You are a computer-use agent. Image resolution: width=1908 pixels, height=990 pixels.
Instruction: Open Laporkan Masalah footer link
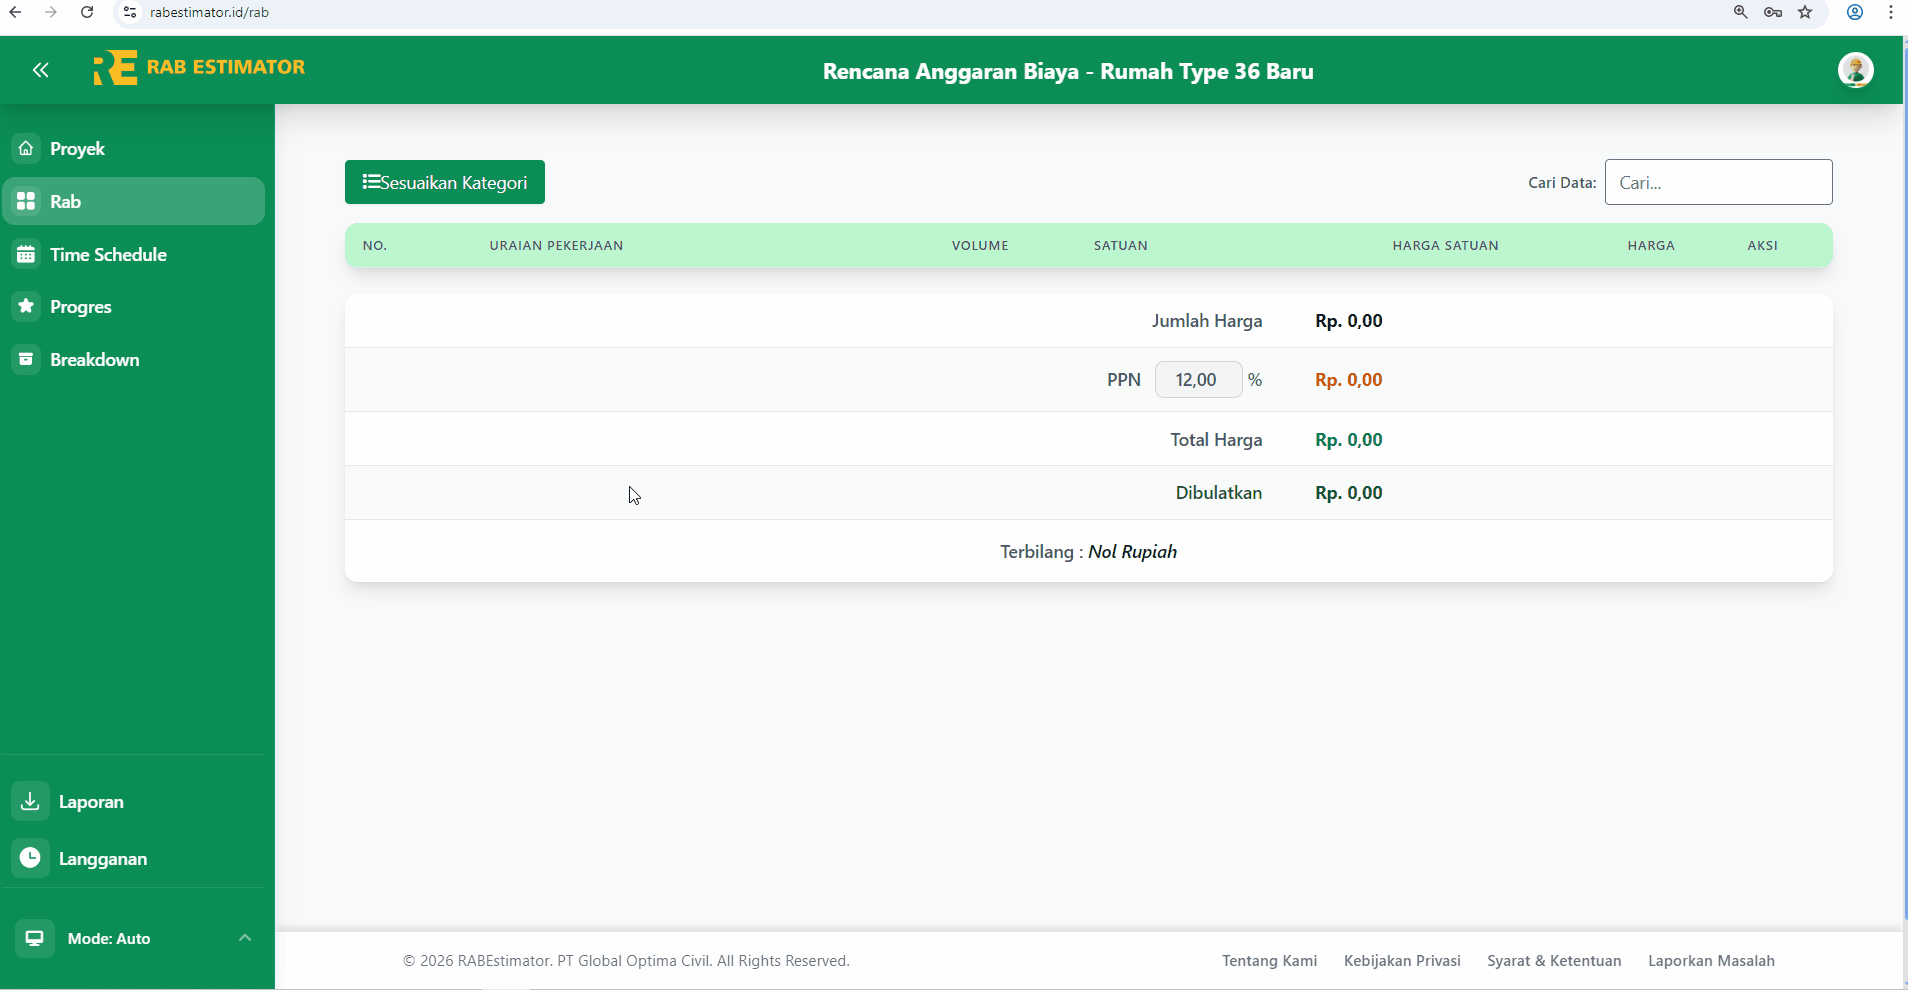[1711, 960]
